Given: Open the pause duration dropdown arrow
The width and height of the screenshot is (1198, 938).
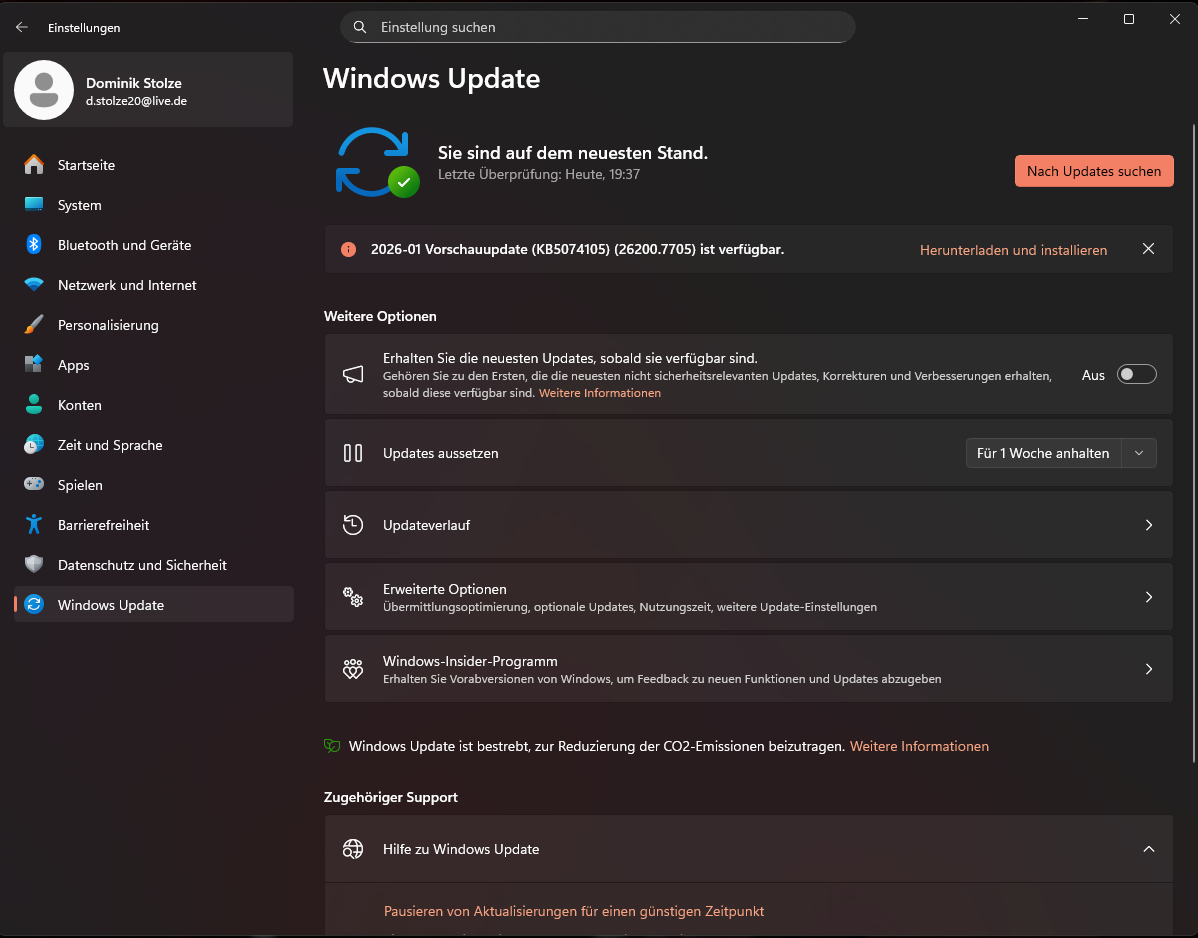Looking at the screenshot, I should tap(1139, 453).
